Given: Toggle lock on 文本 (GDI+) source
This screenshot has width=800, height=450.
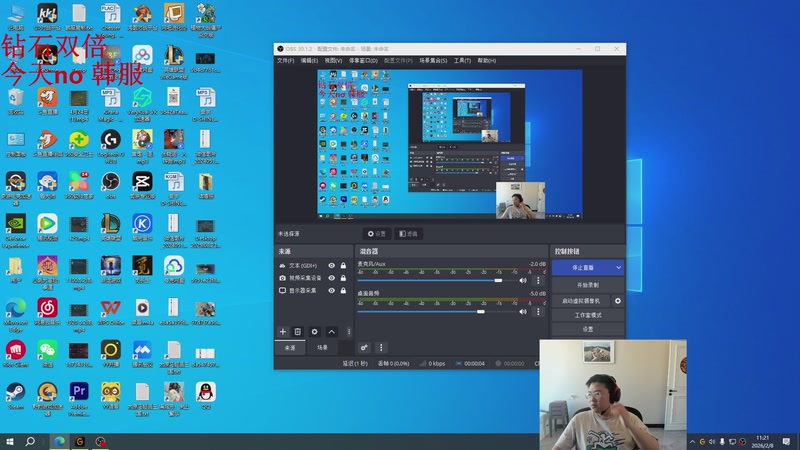Looking at the screenshot, I should click(343, 265).
